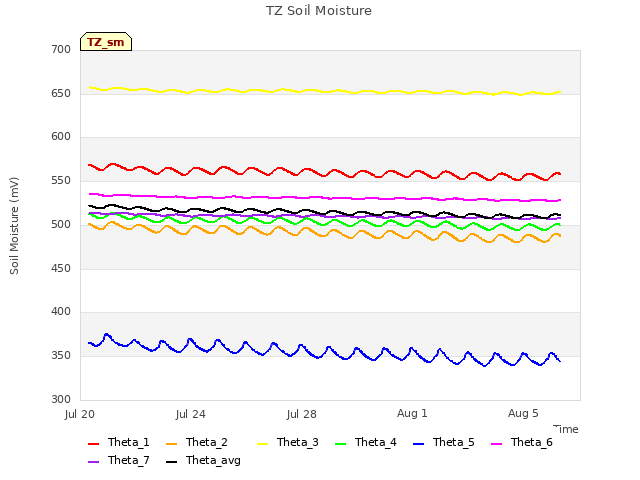
Task: Click the TZ_sm label tab
Action: [106, 42]
